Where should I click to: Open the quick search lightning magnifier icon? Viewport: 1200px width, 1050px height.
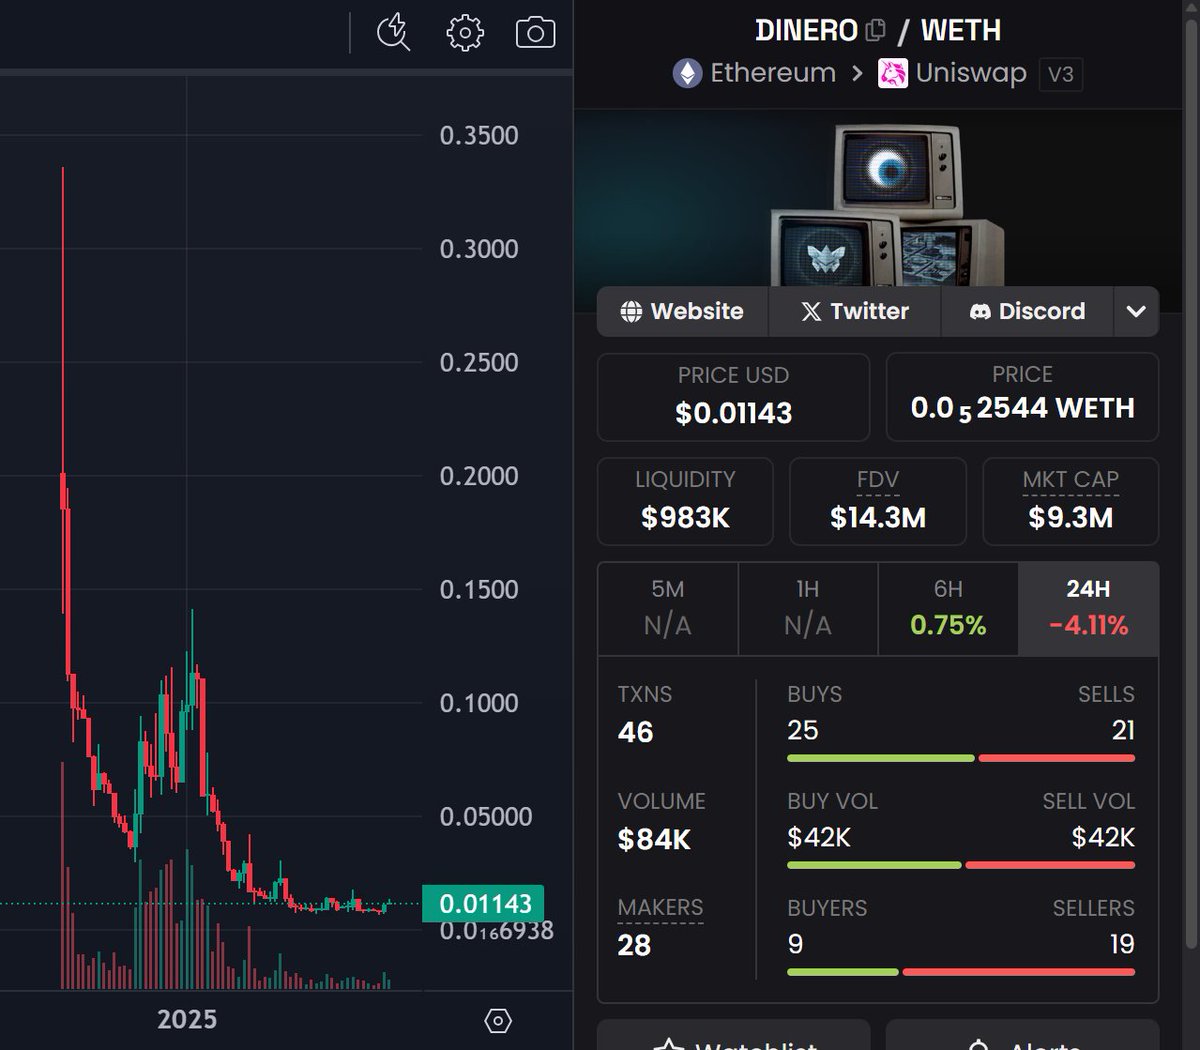(x=393, y=32)
